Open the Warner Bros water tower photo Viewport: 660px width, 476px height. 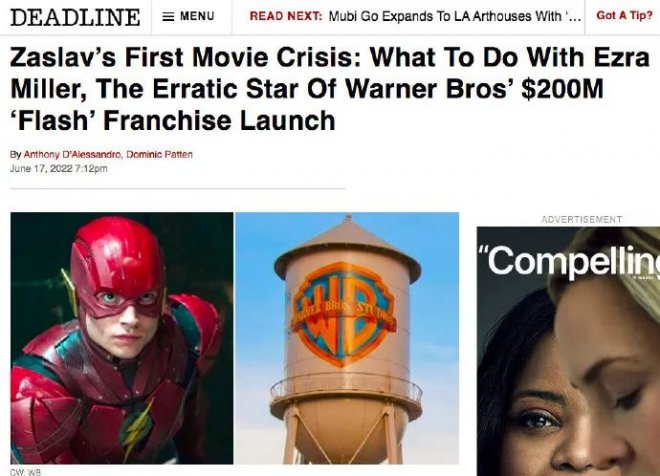pos(347,338)
